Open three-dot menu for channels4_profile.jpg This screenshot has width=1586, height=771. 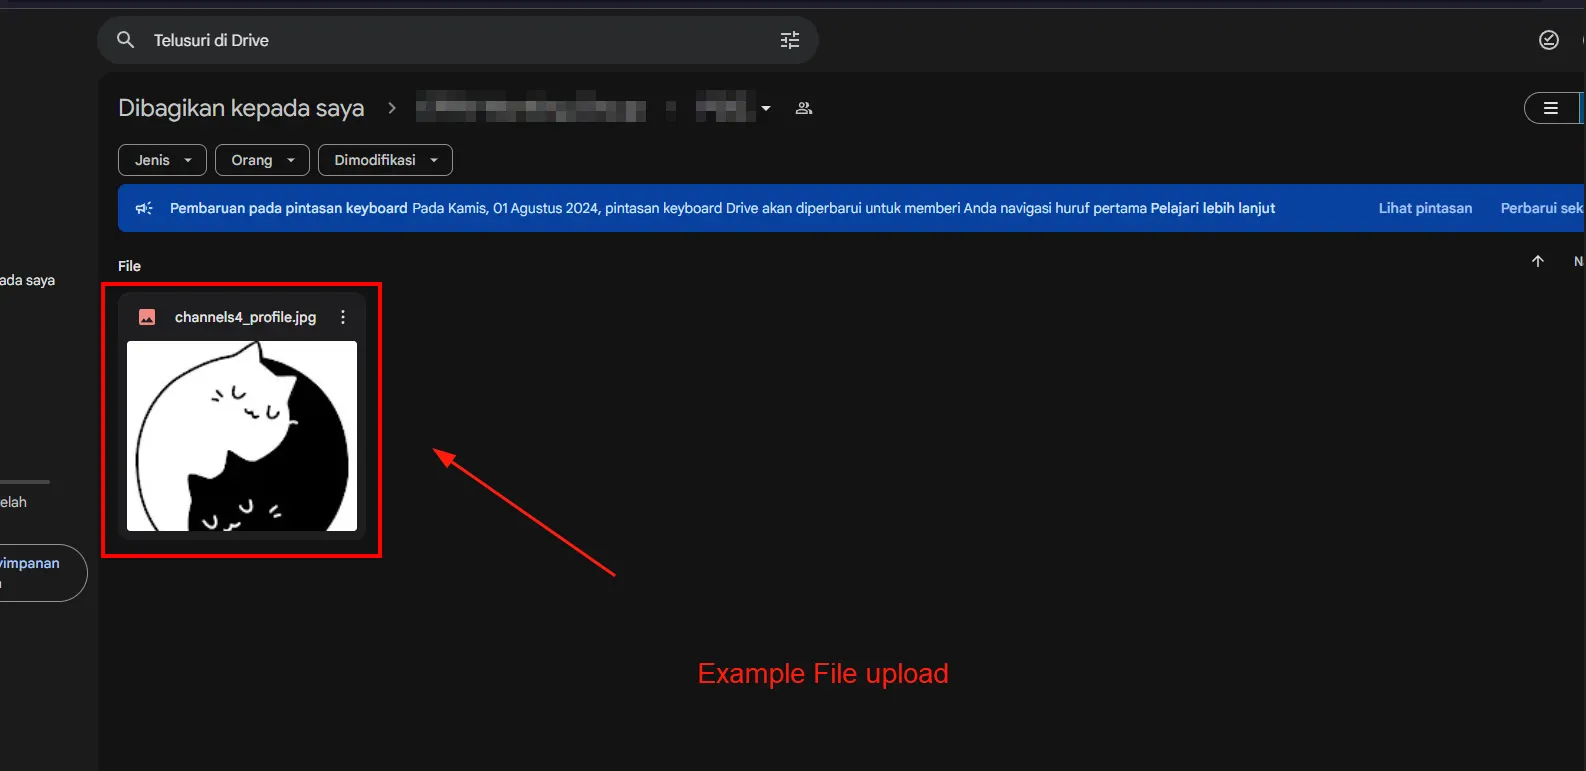[343, 317]
